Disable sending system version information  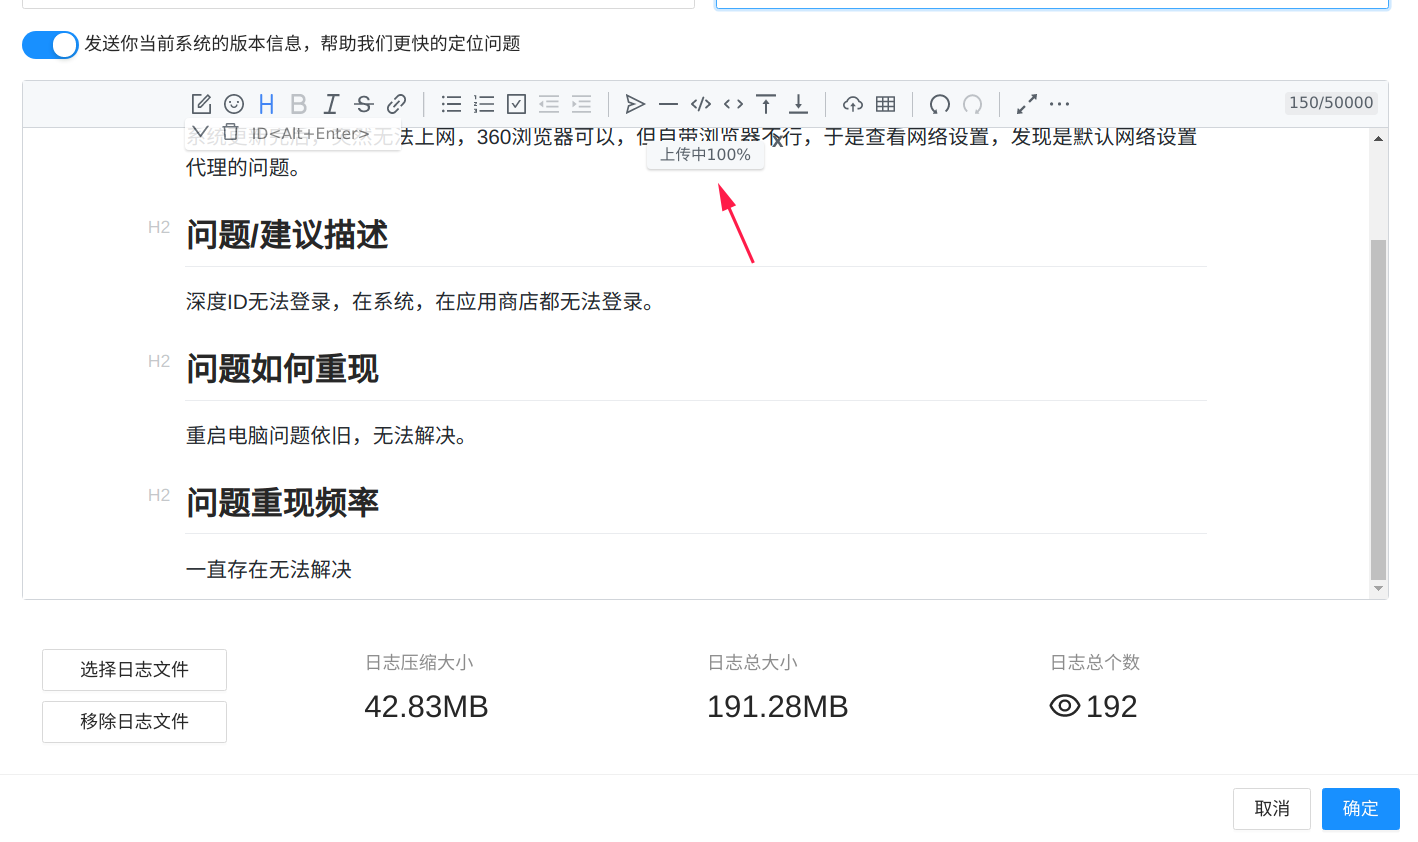pos(50,44)
